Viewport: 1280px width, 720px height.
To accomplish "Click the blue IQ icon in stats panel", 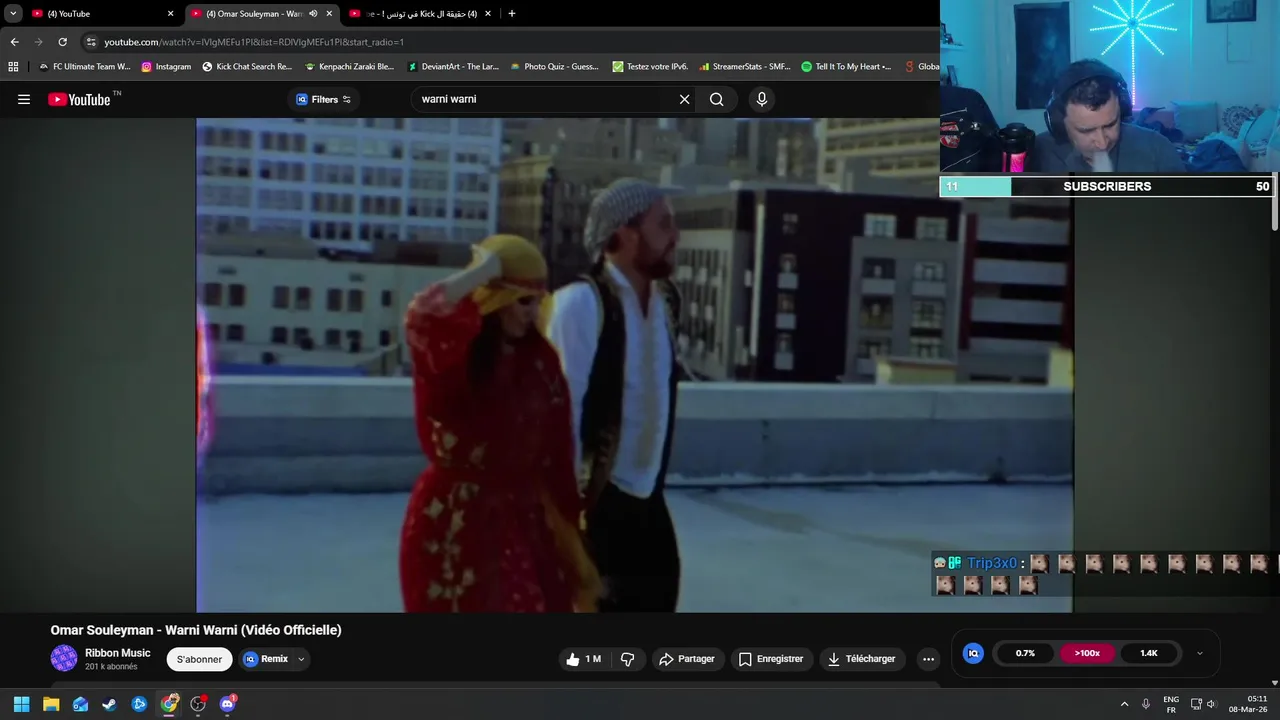I will point(973,653).
